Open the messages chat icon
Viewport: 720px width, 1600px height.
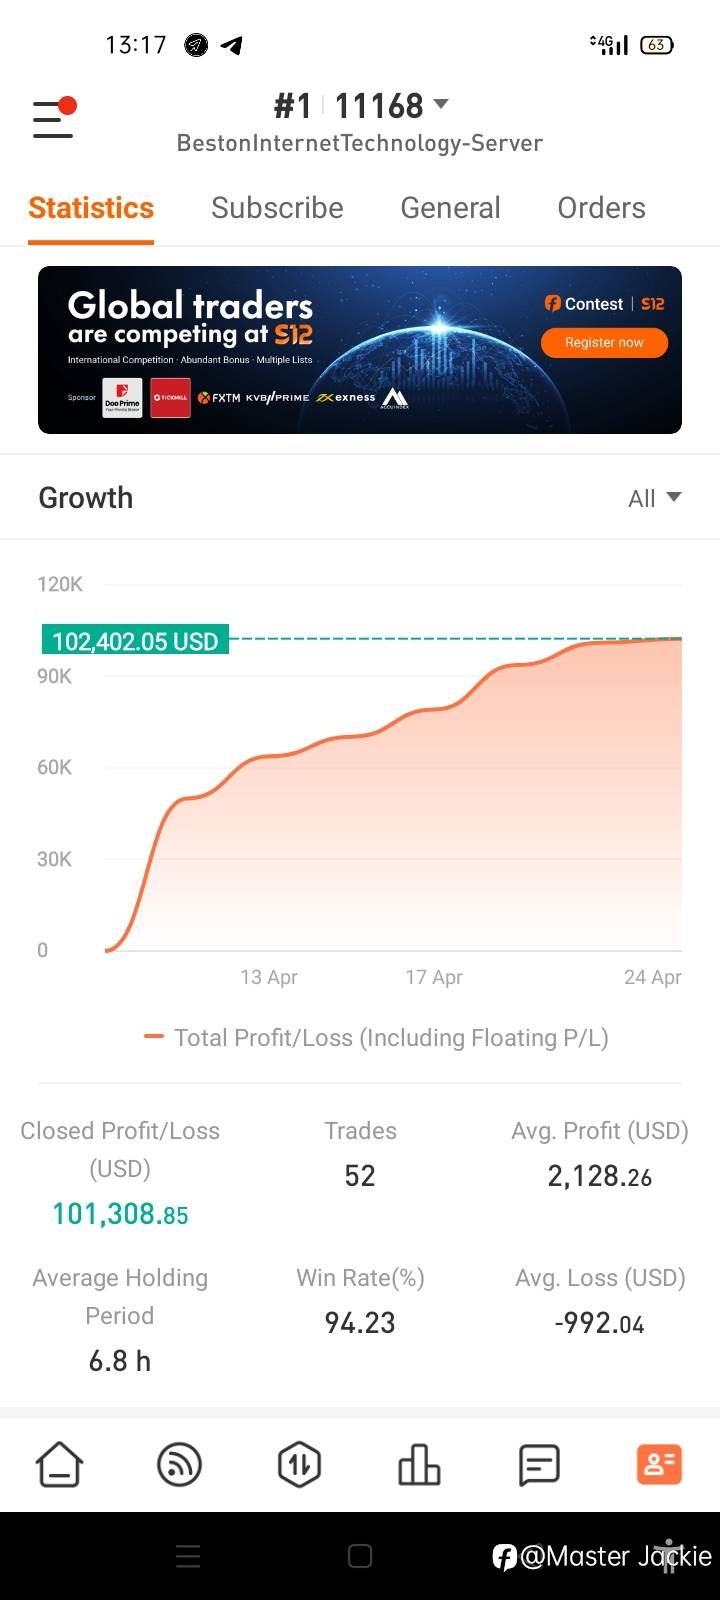point(539,1465)
